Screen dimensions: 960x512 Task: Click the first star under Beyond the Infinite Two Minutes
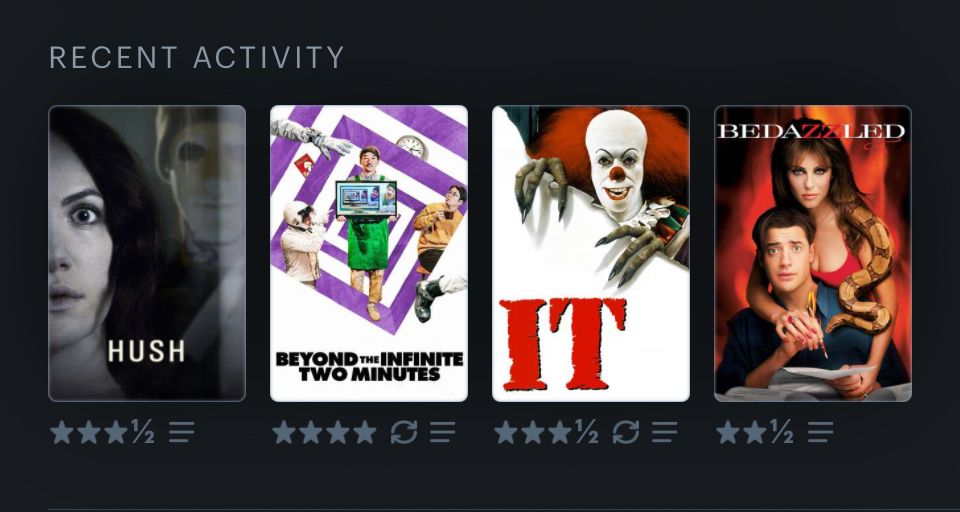click(284, 432)
